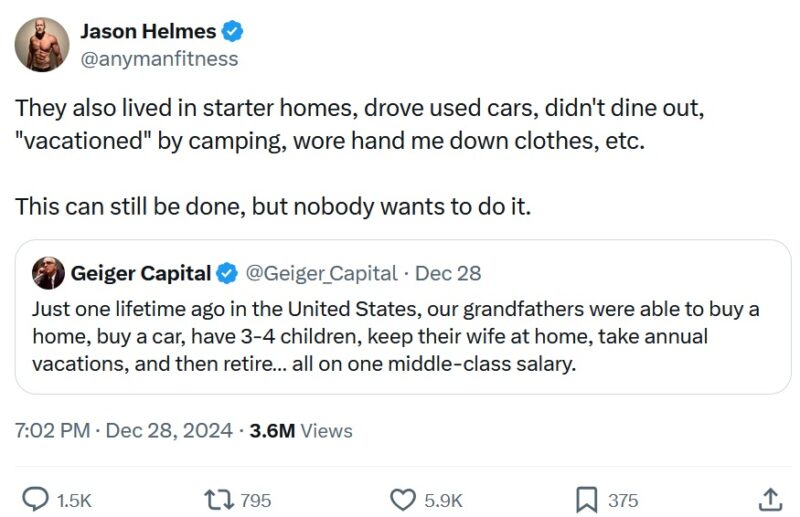Open the @anymanfitness handle link
Screen dimensions: 800x517
click(158, 59)
